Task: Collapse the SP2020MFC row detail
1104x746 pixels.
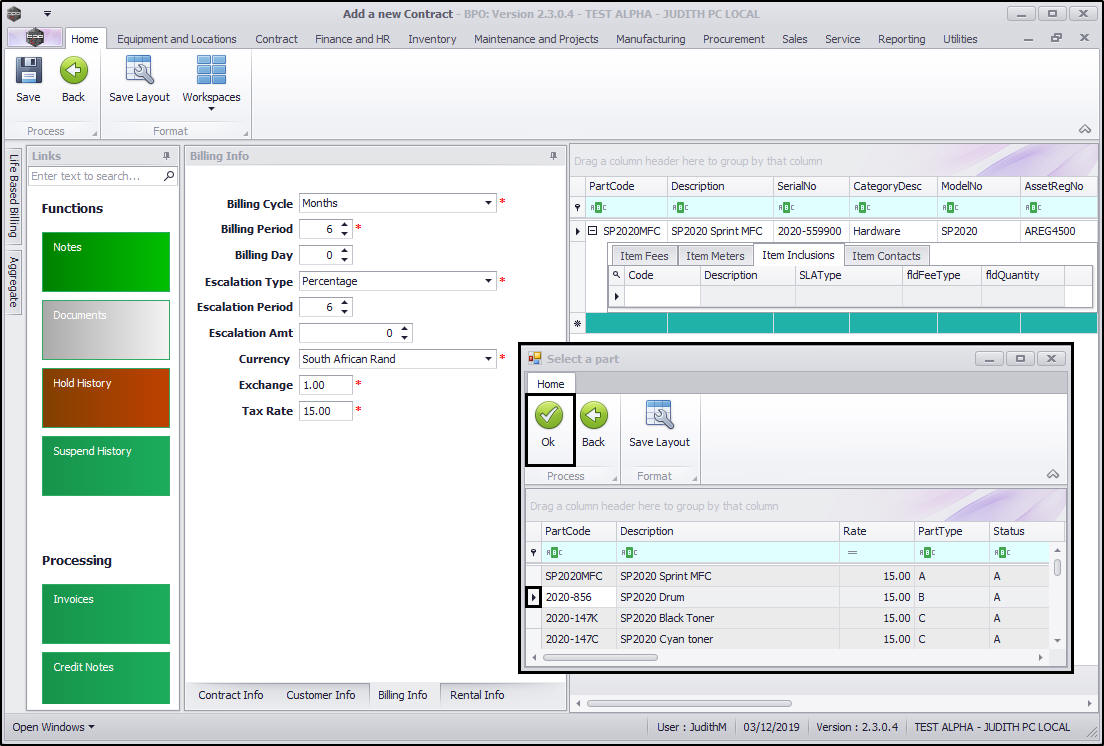Action: (592, 231)
